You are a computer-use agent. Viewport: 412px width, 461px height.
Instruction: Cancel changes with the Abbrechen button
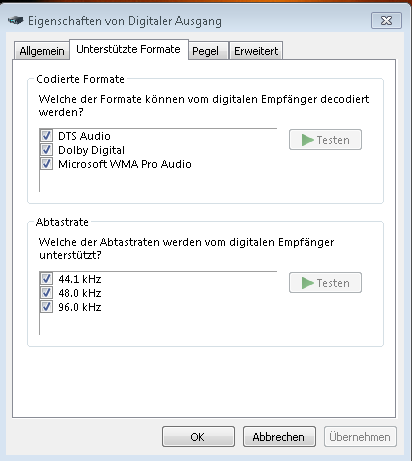[x=279, y=437]
